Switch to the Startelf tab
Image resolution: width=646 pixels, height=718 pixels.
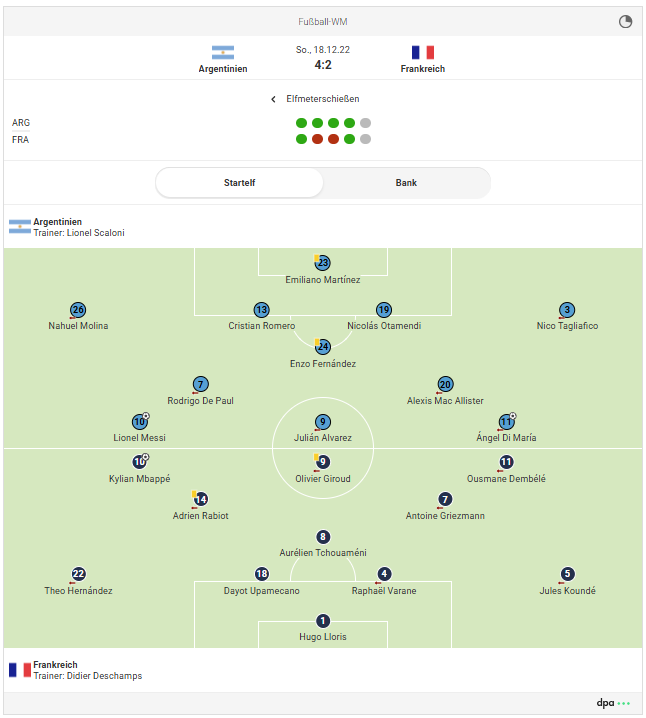[x=239, y=183]
